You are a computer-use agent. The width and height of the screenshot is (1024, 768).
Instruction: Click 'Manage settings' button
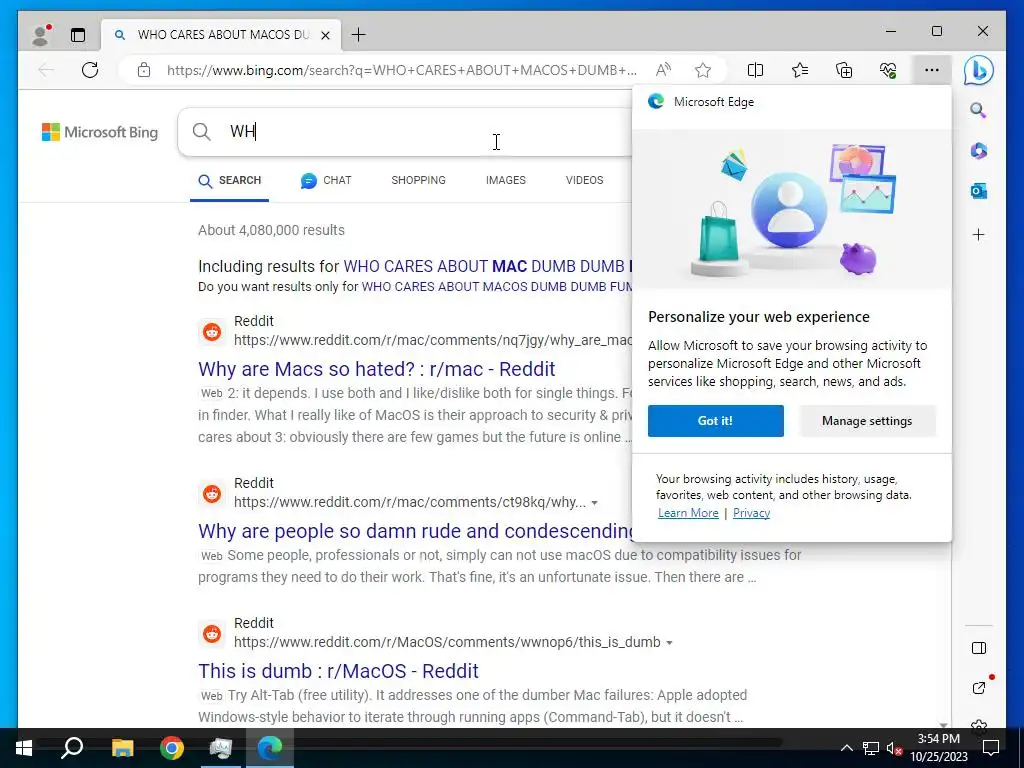pyautogui.click(x=867, y=421)
